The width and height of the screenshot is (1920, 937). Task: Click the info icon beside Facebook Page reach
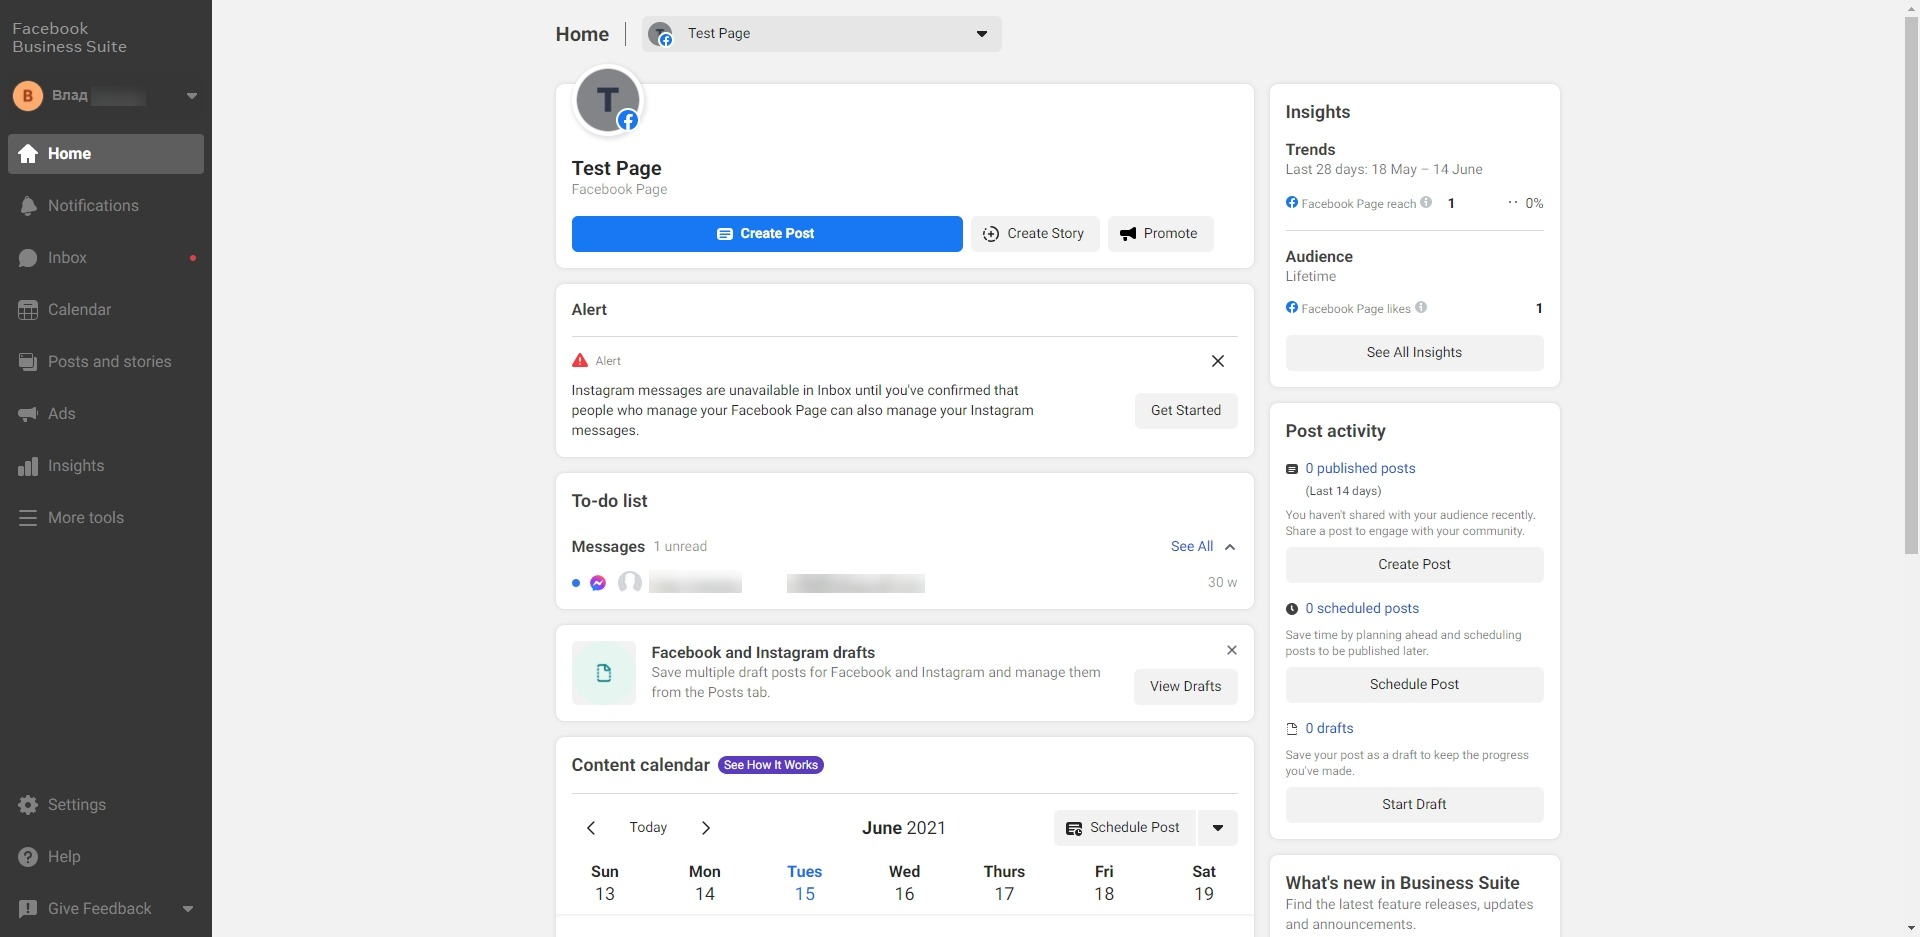1426,202
